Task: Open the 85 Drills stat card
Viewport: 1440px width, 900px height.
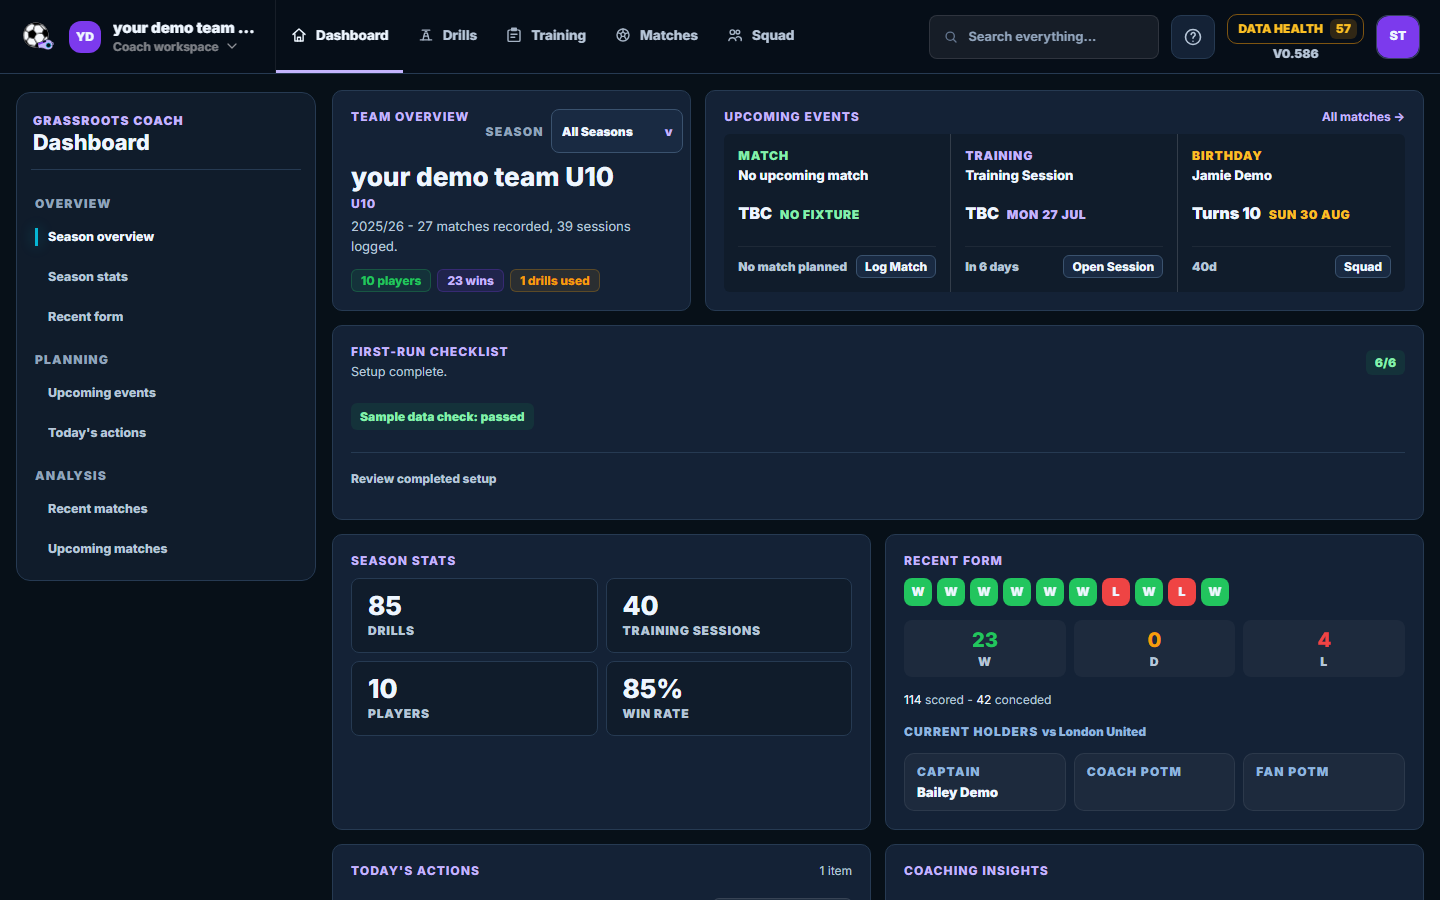Action: (x=474, y=616)
